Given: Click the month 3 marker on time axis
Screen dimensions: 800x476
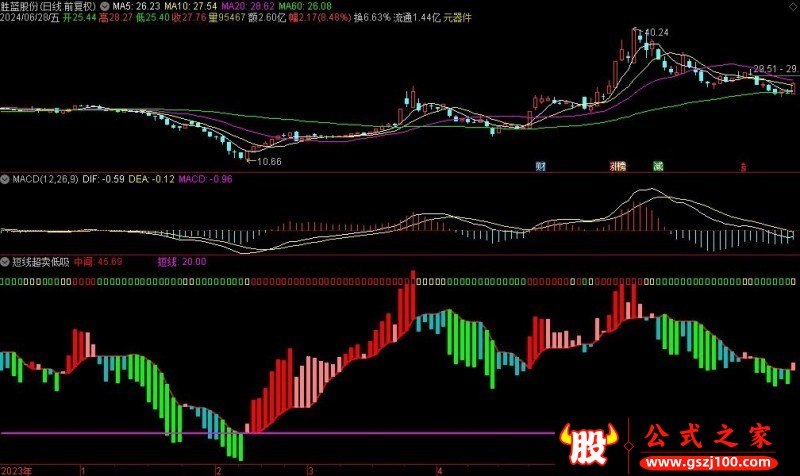Looking at the screenshot, I should tap(310, 470).
